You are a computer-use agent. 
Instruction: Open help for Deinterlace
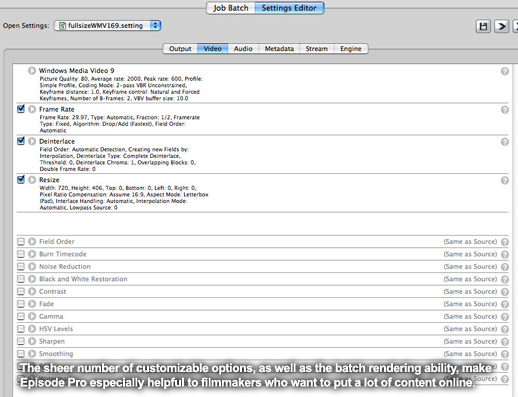[x=505, y=142]
